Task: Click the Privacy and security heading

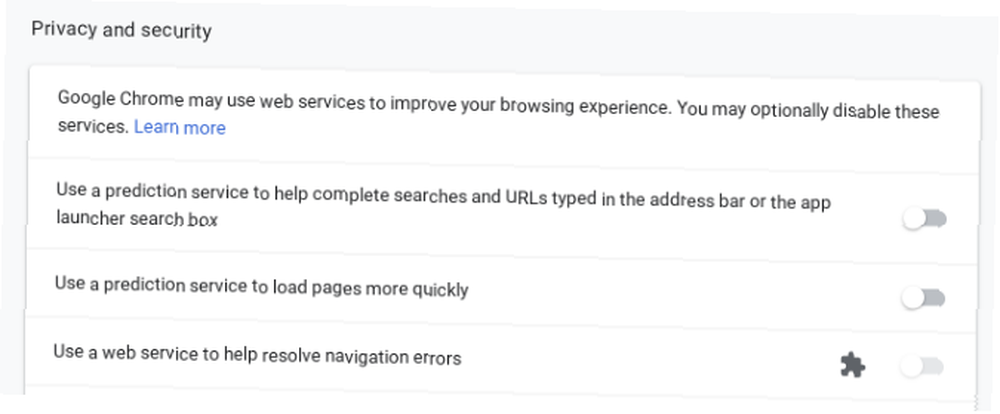Action: 121,30
